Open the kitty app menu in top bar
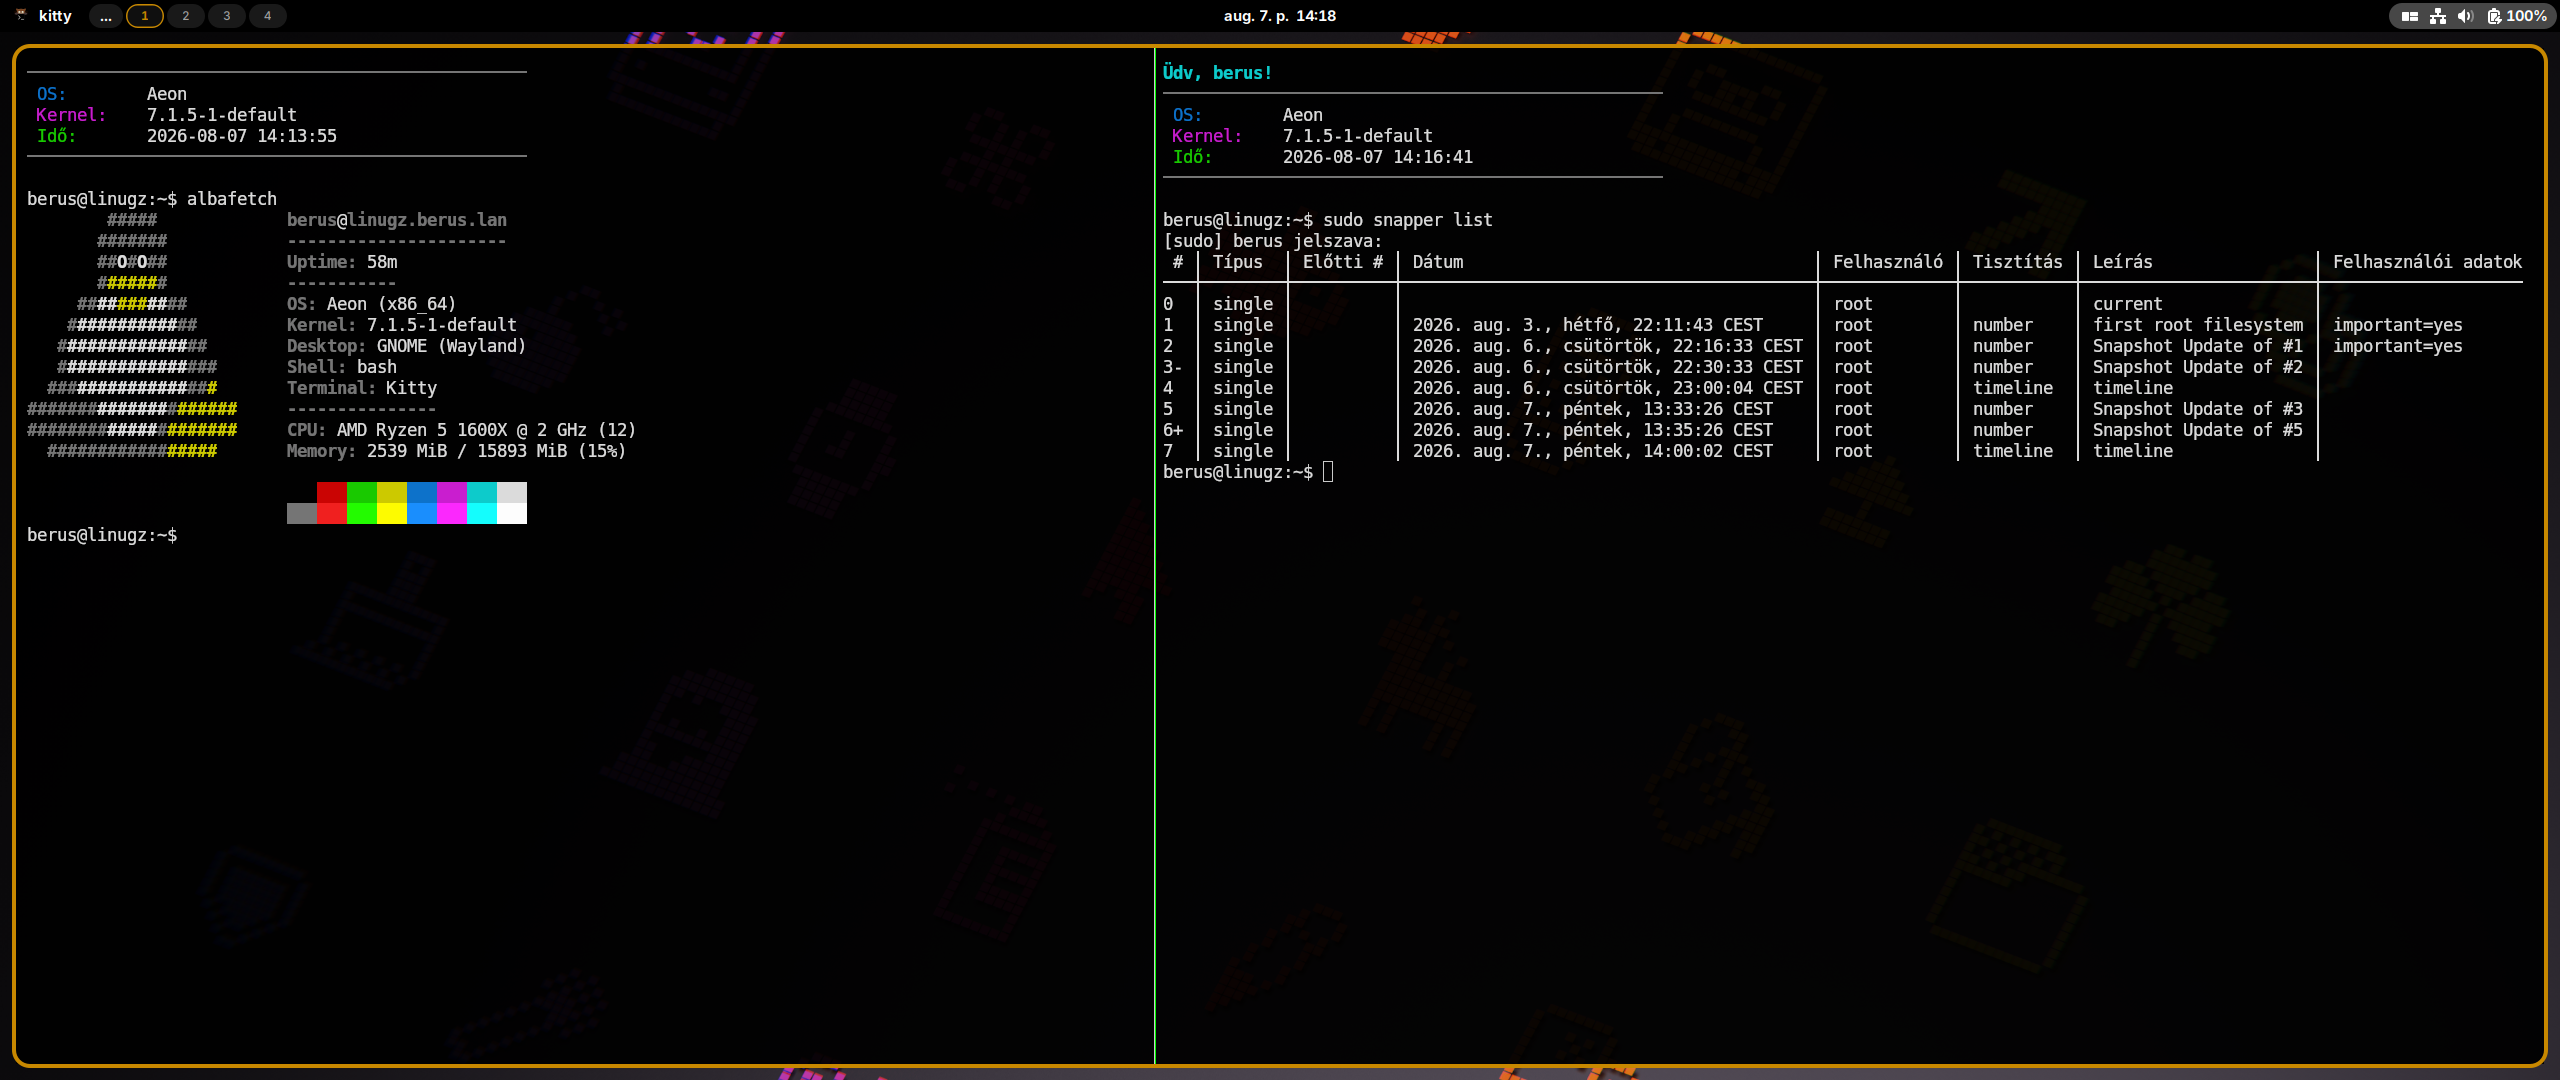The width and height of the screenshot is (2560, 1080). click(x=44, y=16)
